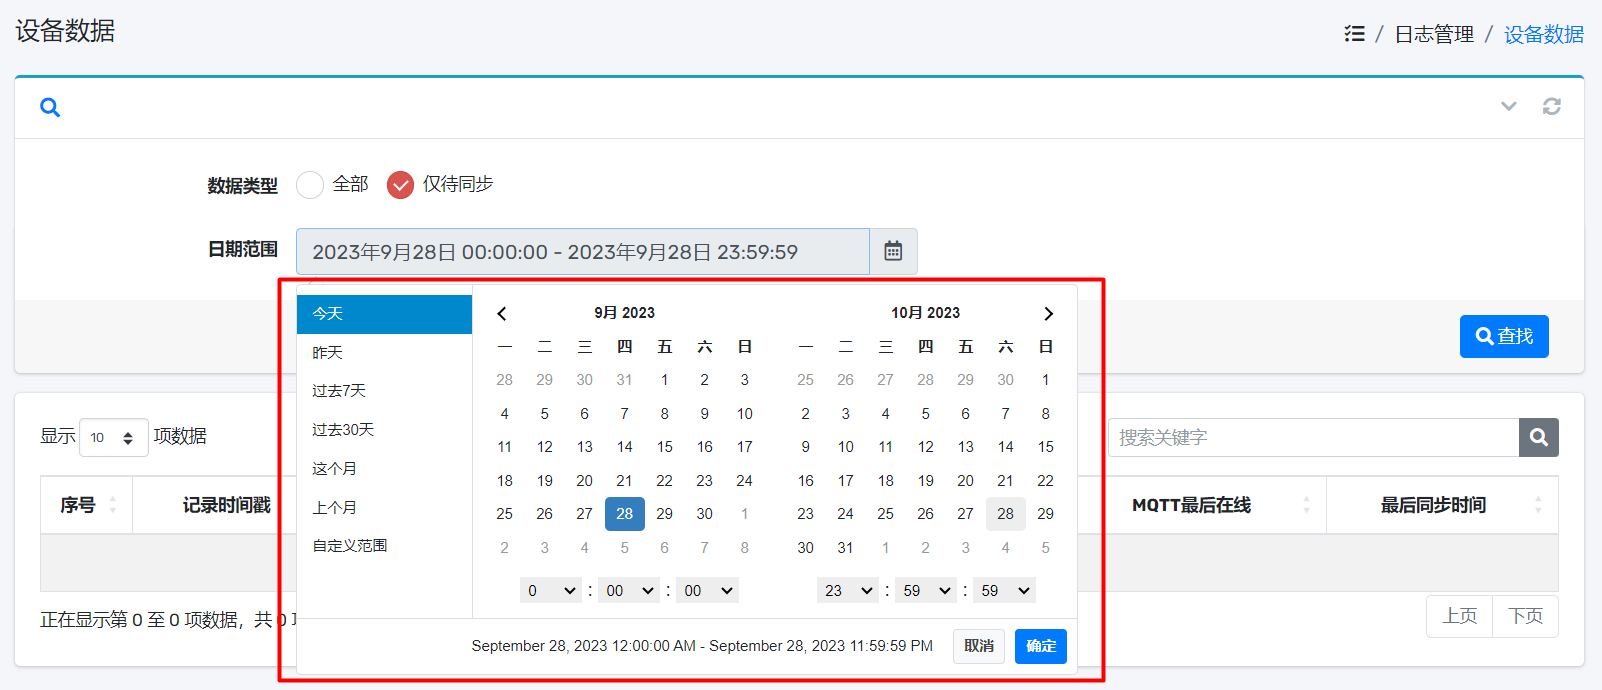Click the calendar icon beside date range
Image resolution: width=1602 pixels, height=690 pixels.
coord(893,251)
